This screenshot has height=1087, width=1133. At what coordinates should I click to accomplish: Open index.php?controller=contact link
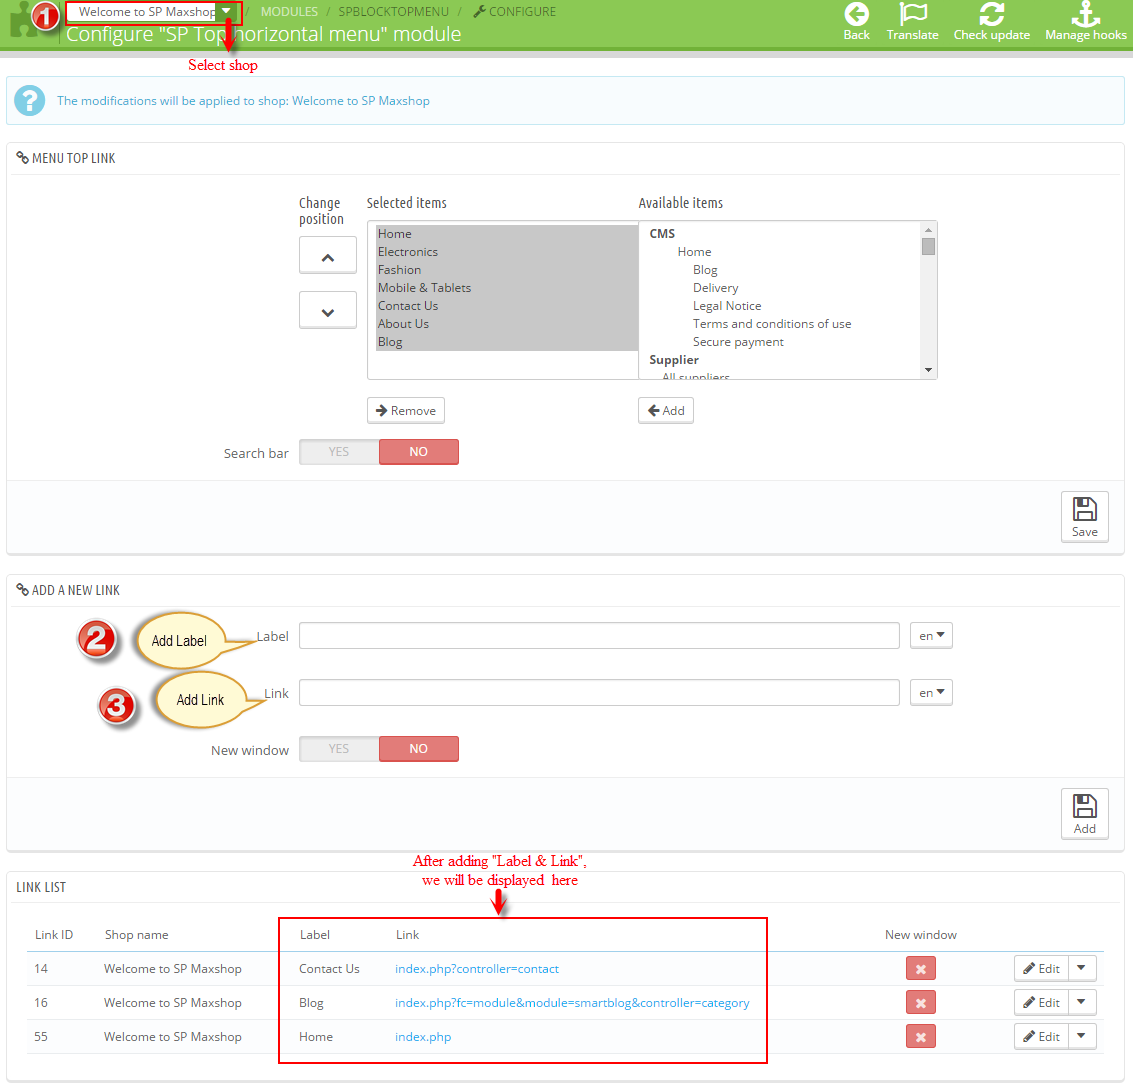tap(477, 968)
